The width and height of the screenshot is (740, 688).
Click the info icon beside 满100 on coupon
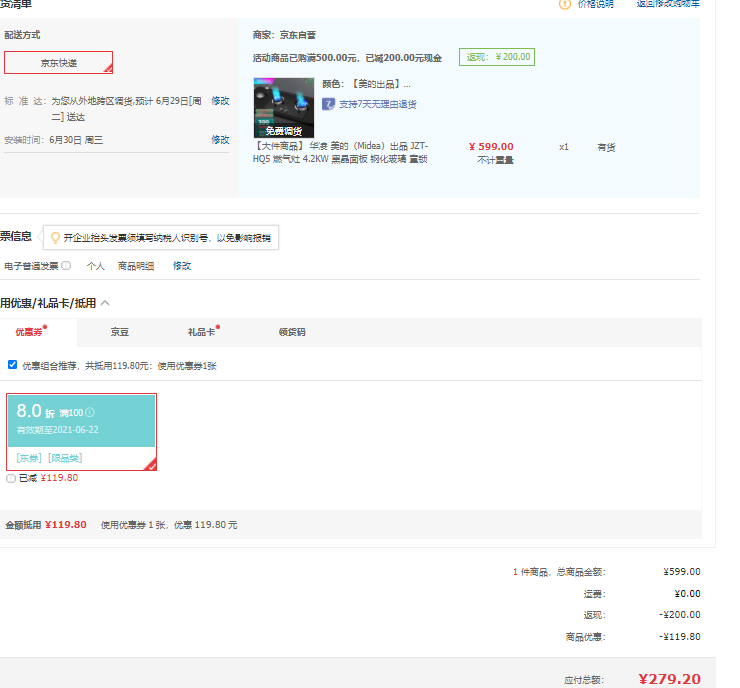tap(90, 412)
